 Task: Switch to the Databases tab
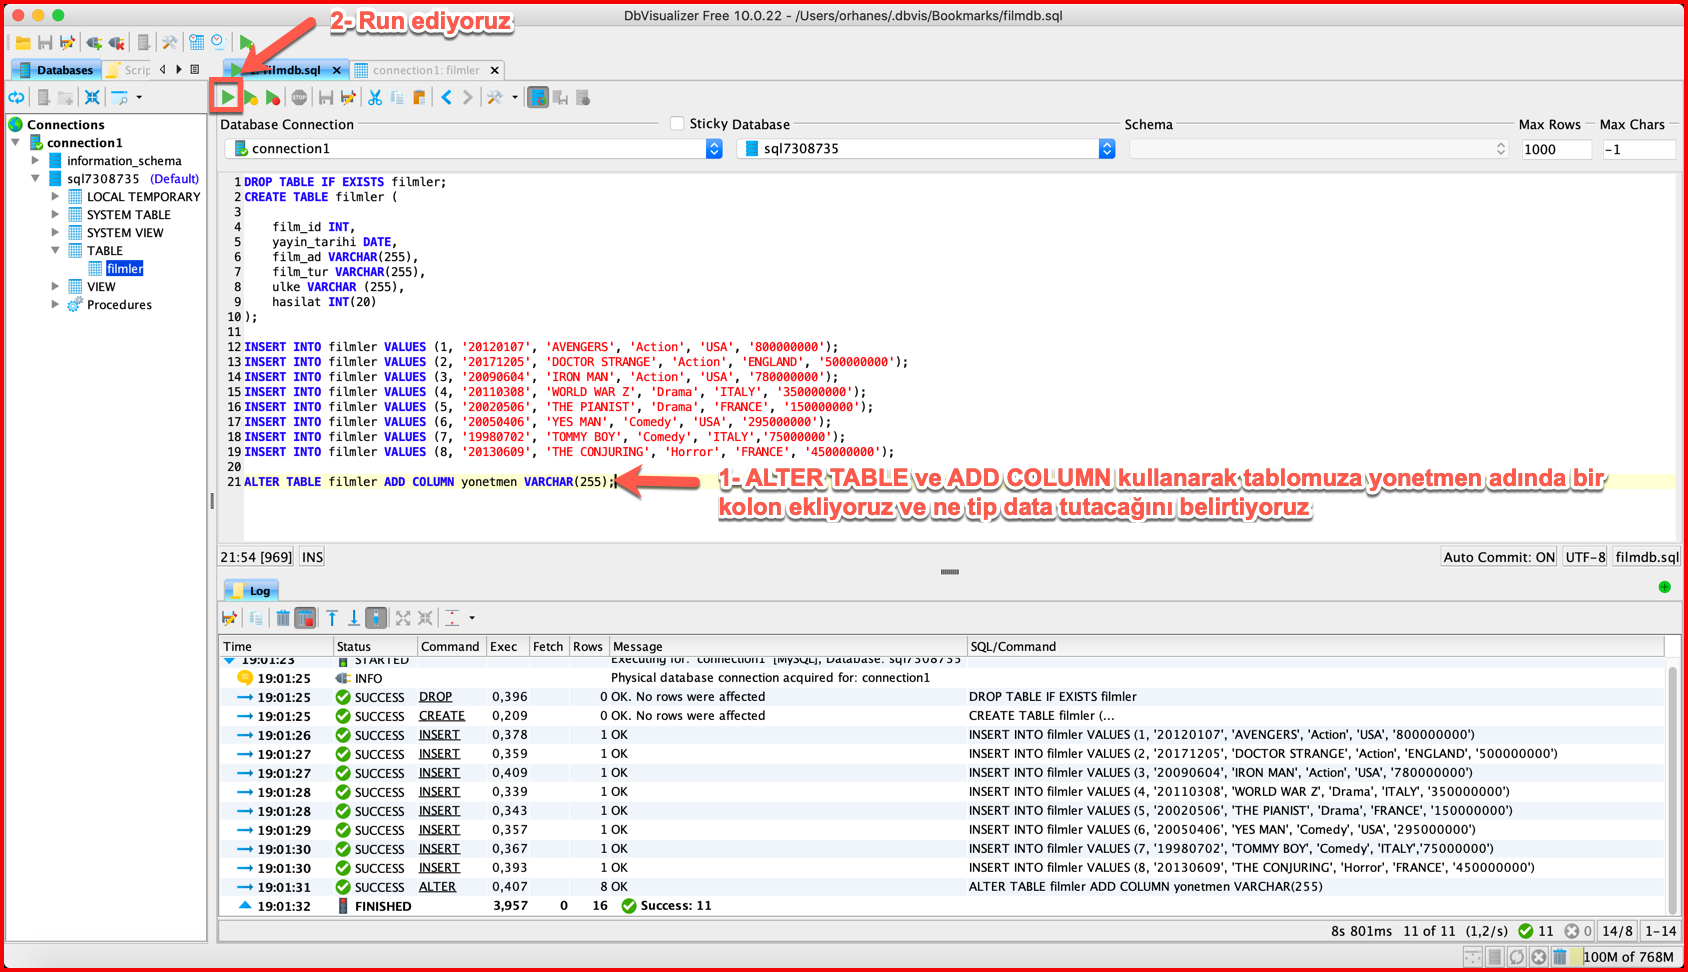tap(55, 69)
